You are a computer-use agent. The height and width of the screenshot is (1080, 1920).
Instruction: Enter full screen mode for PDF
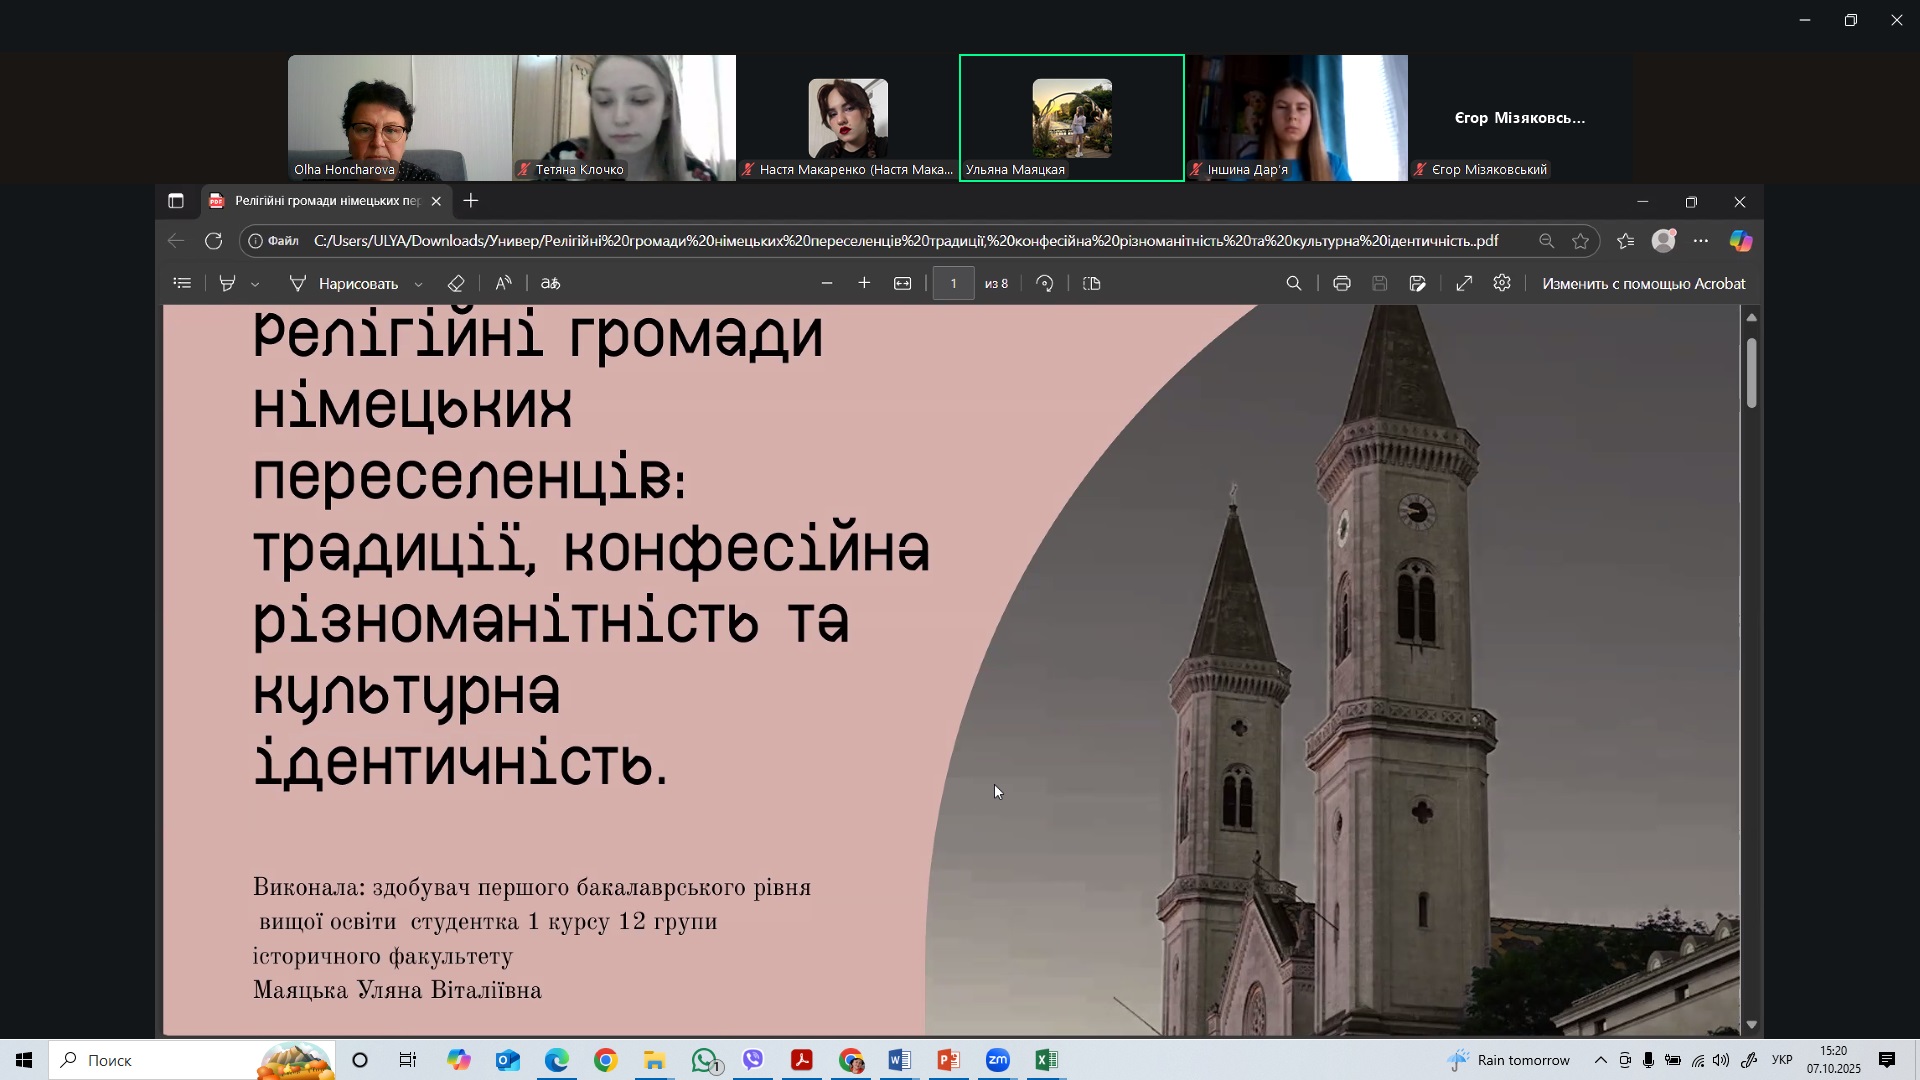1464,284
